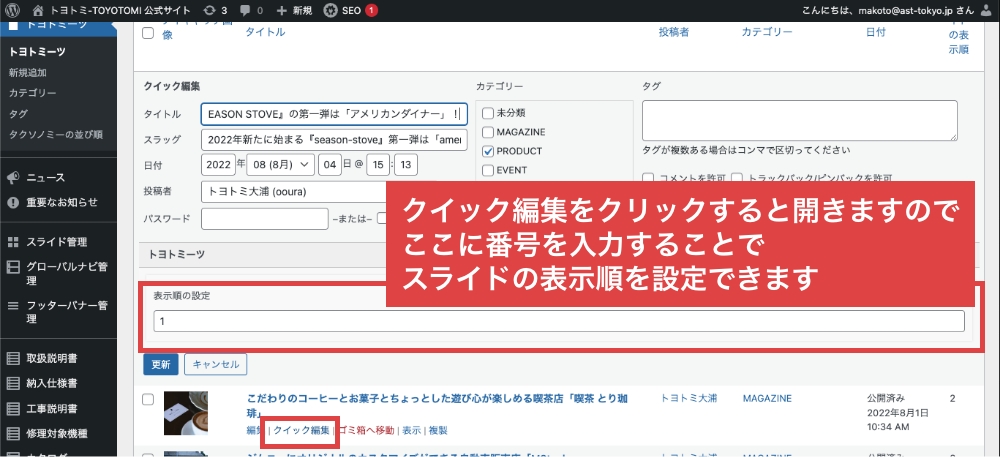Click the 納入仕様書 list icon
This screenshot has height=457, width=1000.
[x=13, y=384]
